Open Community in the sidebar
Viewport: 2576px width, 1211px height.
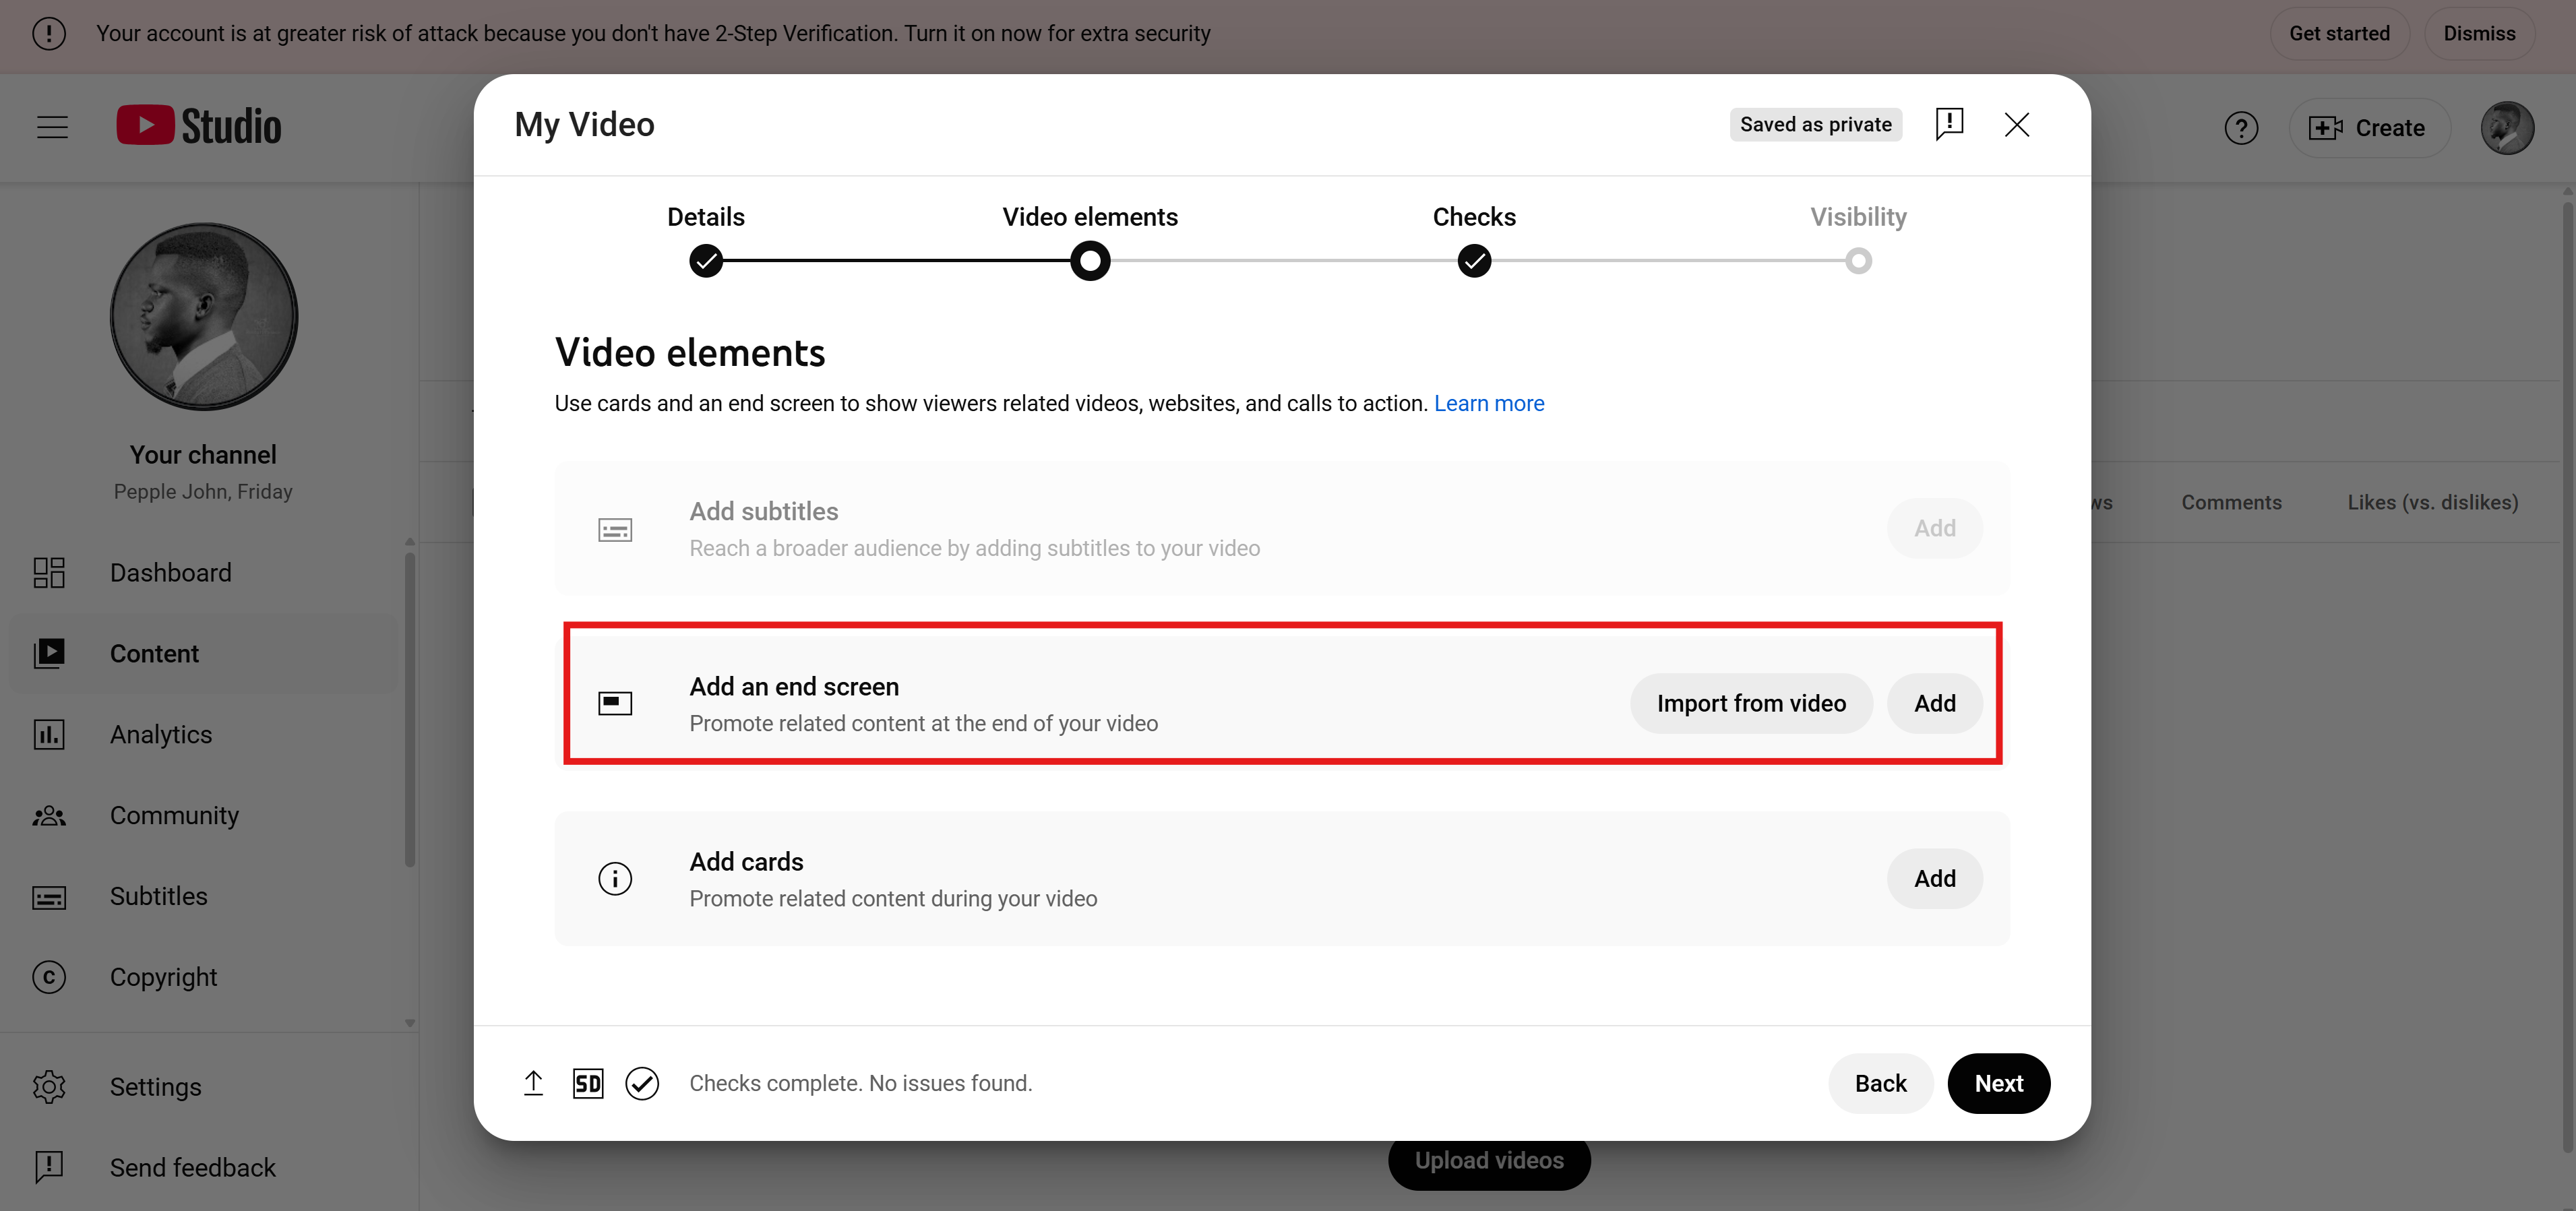click(x=174, y=815)
